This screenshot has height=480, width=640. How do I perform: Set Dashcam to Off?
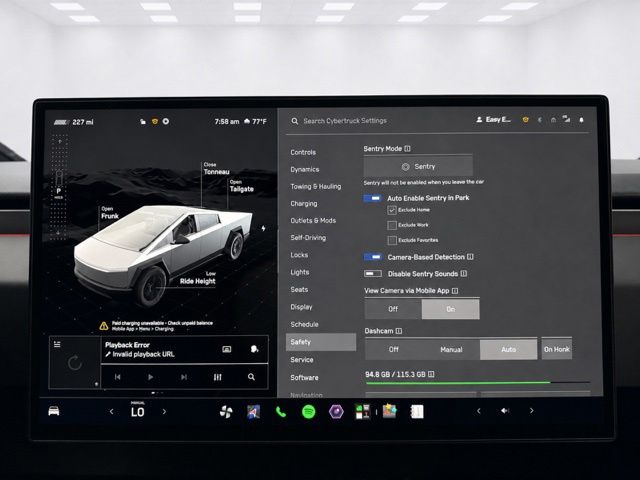pos(393,349)
